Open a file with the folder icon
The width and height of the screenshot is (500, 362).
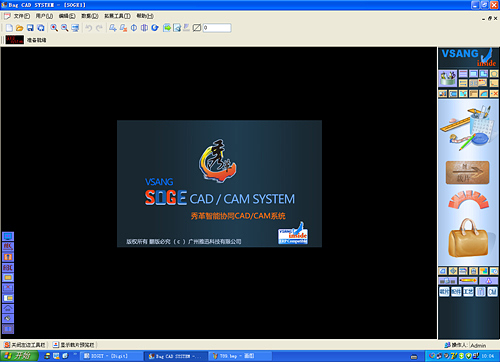[20, 28]
